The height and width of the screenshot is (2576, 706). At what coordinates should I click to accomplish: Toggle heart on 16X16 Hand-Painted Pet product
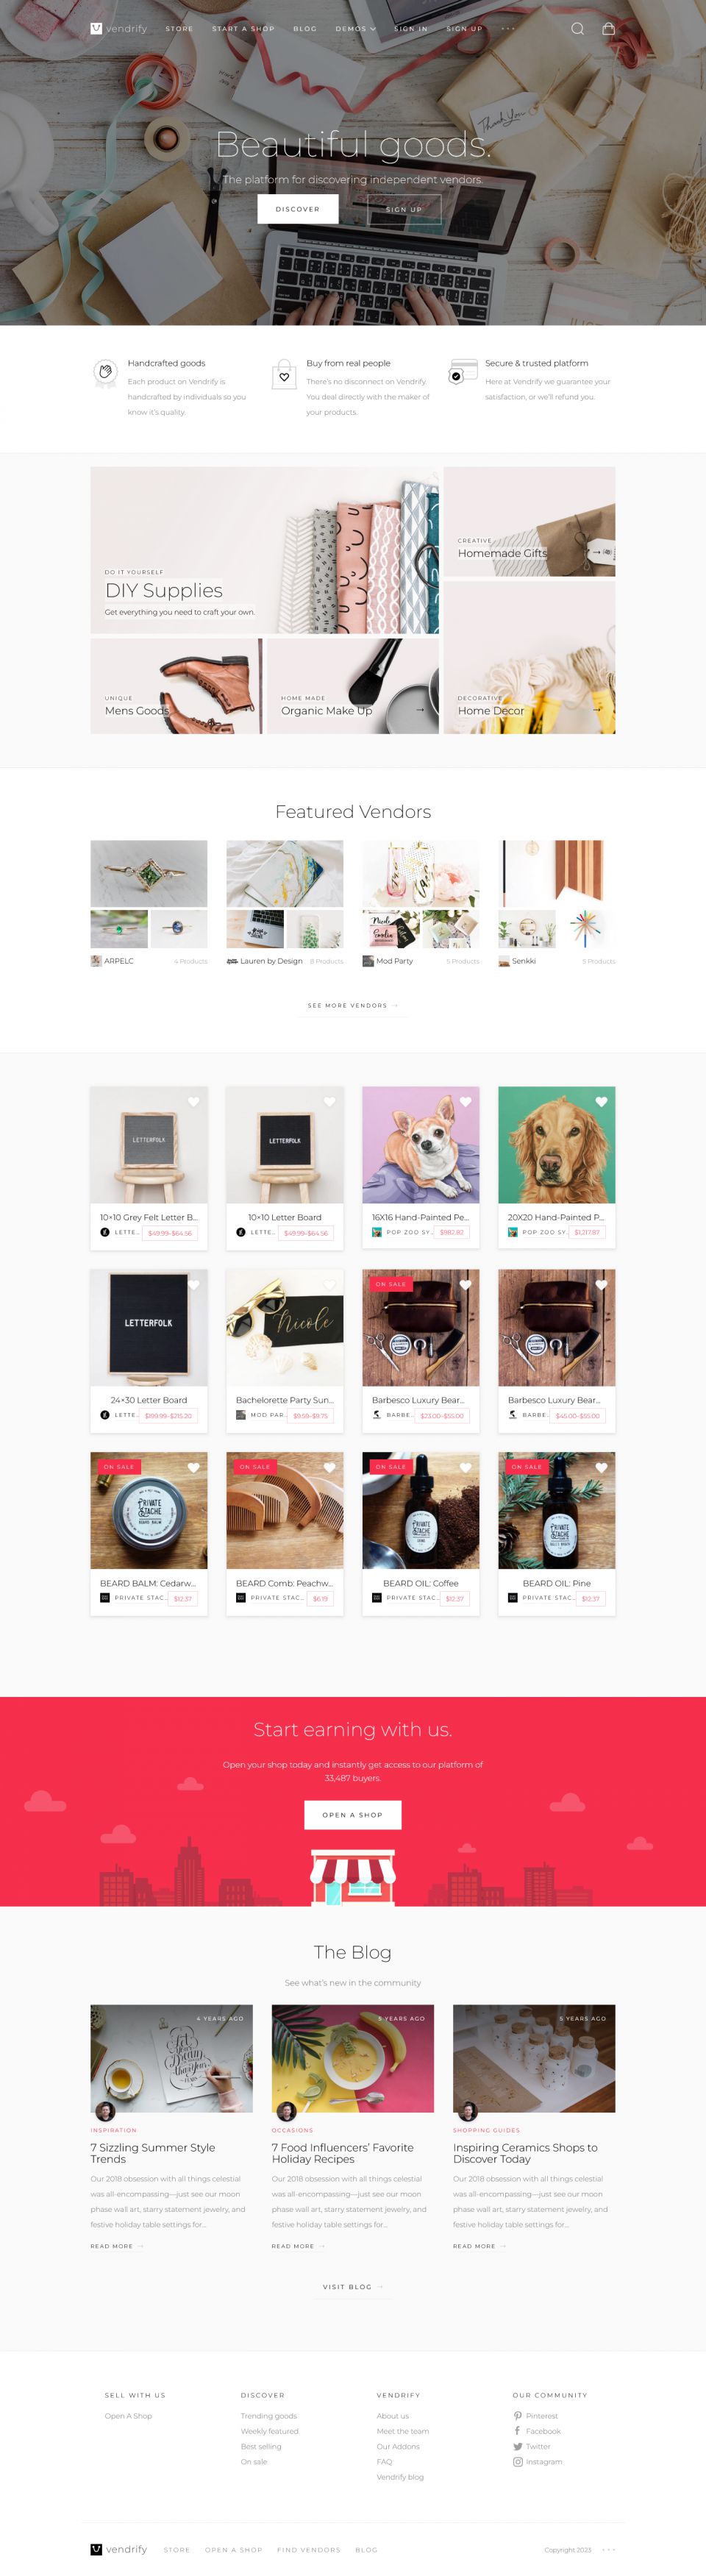pos(465,1101)
